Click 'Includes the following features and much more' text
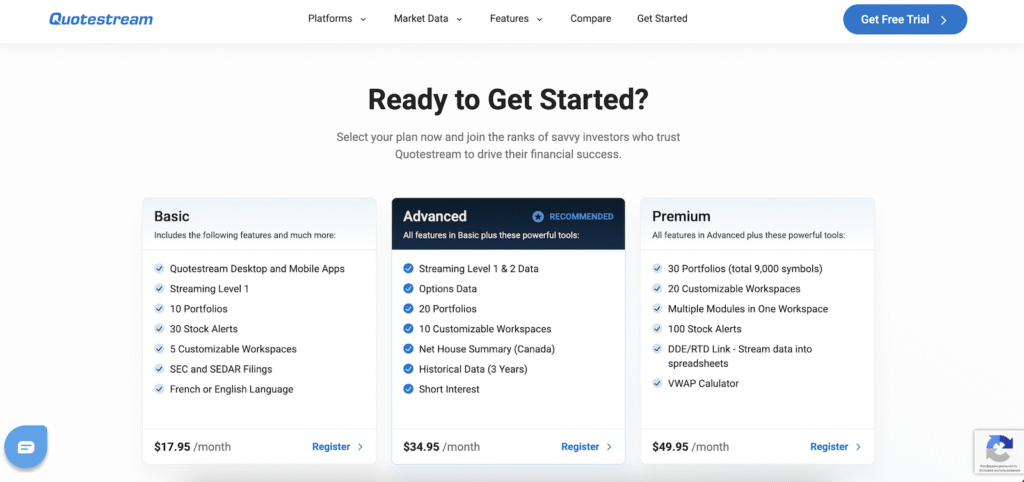 245,234
